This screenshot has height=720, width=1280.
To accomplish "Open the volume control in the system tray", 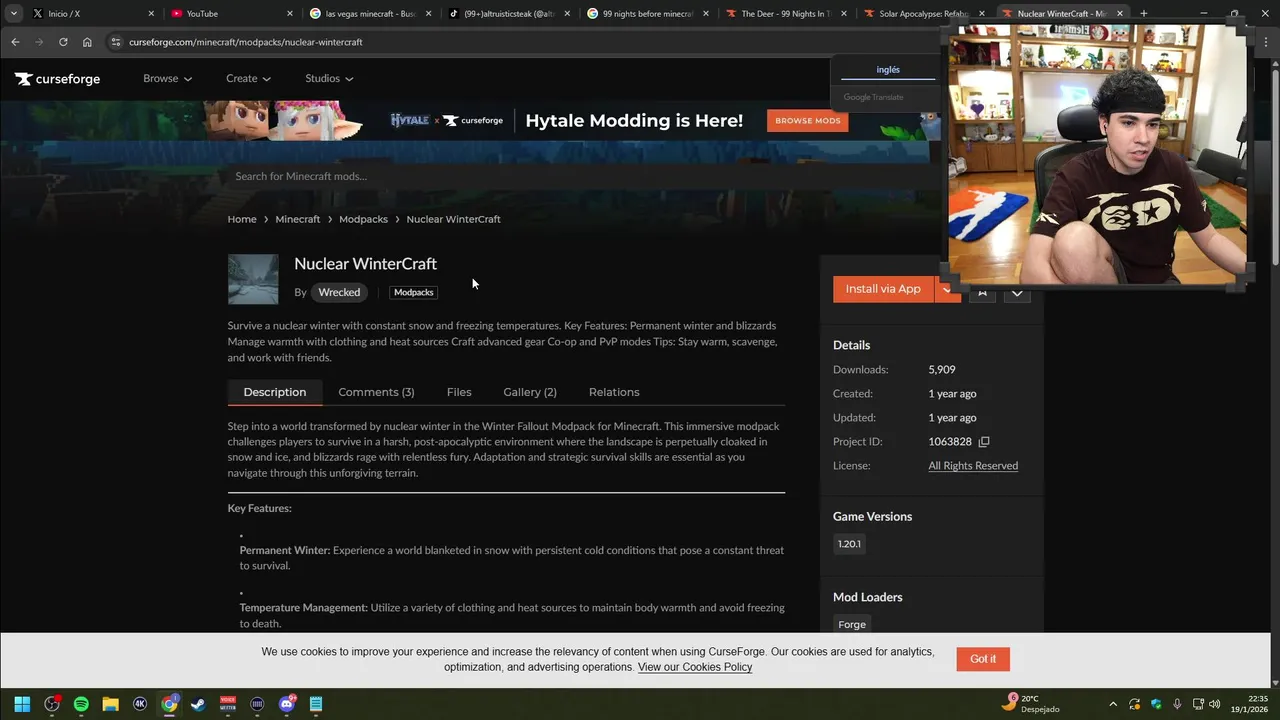I will 1214,704.
